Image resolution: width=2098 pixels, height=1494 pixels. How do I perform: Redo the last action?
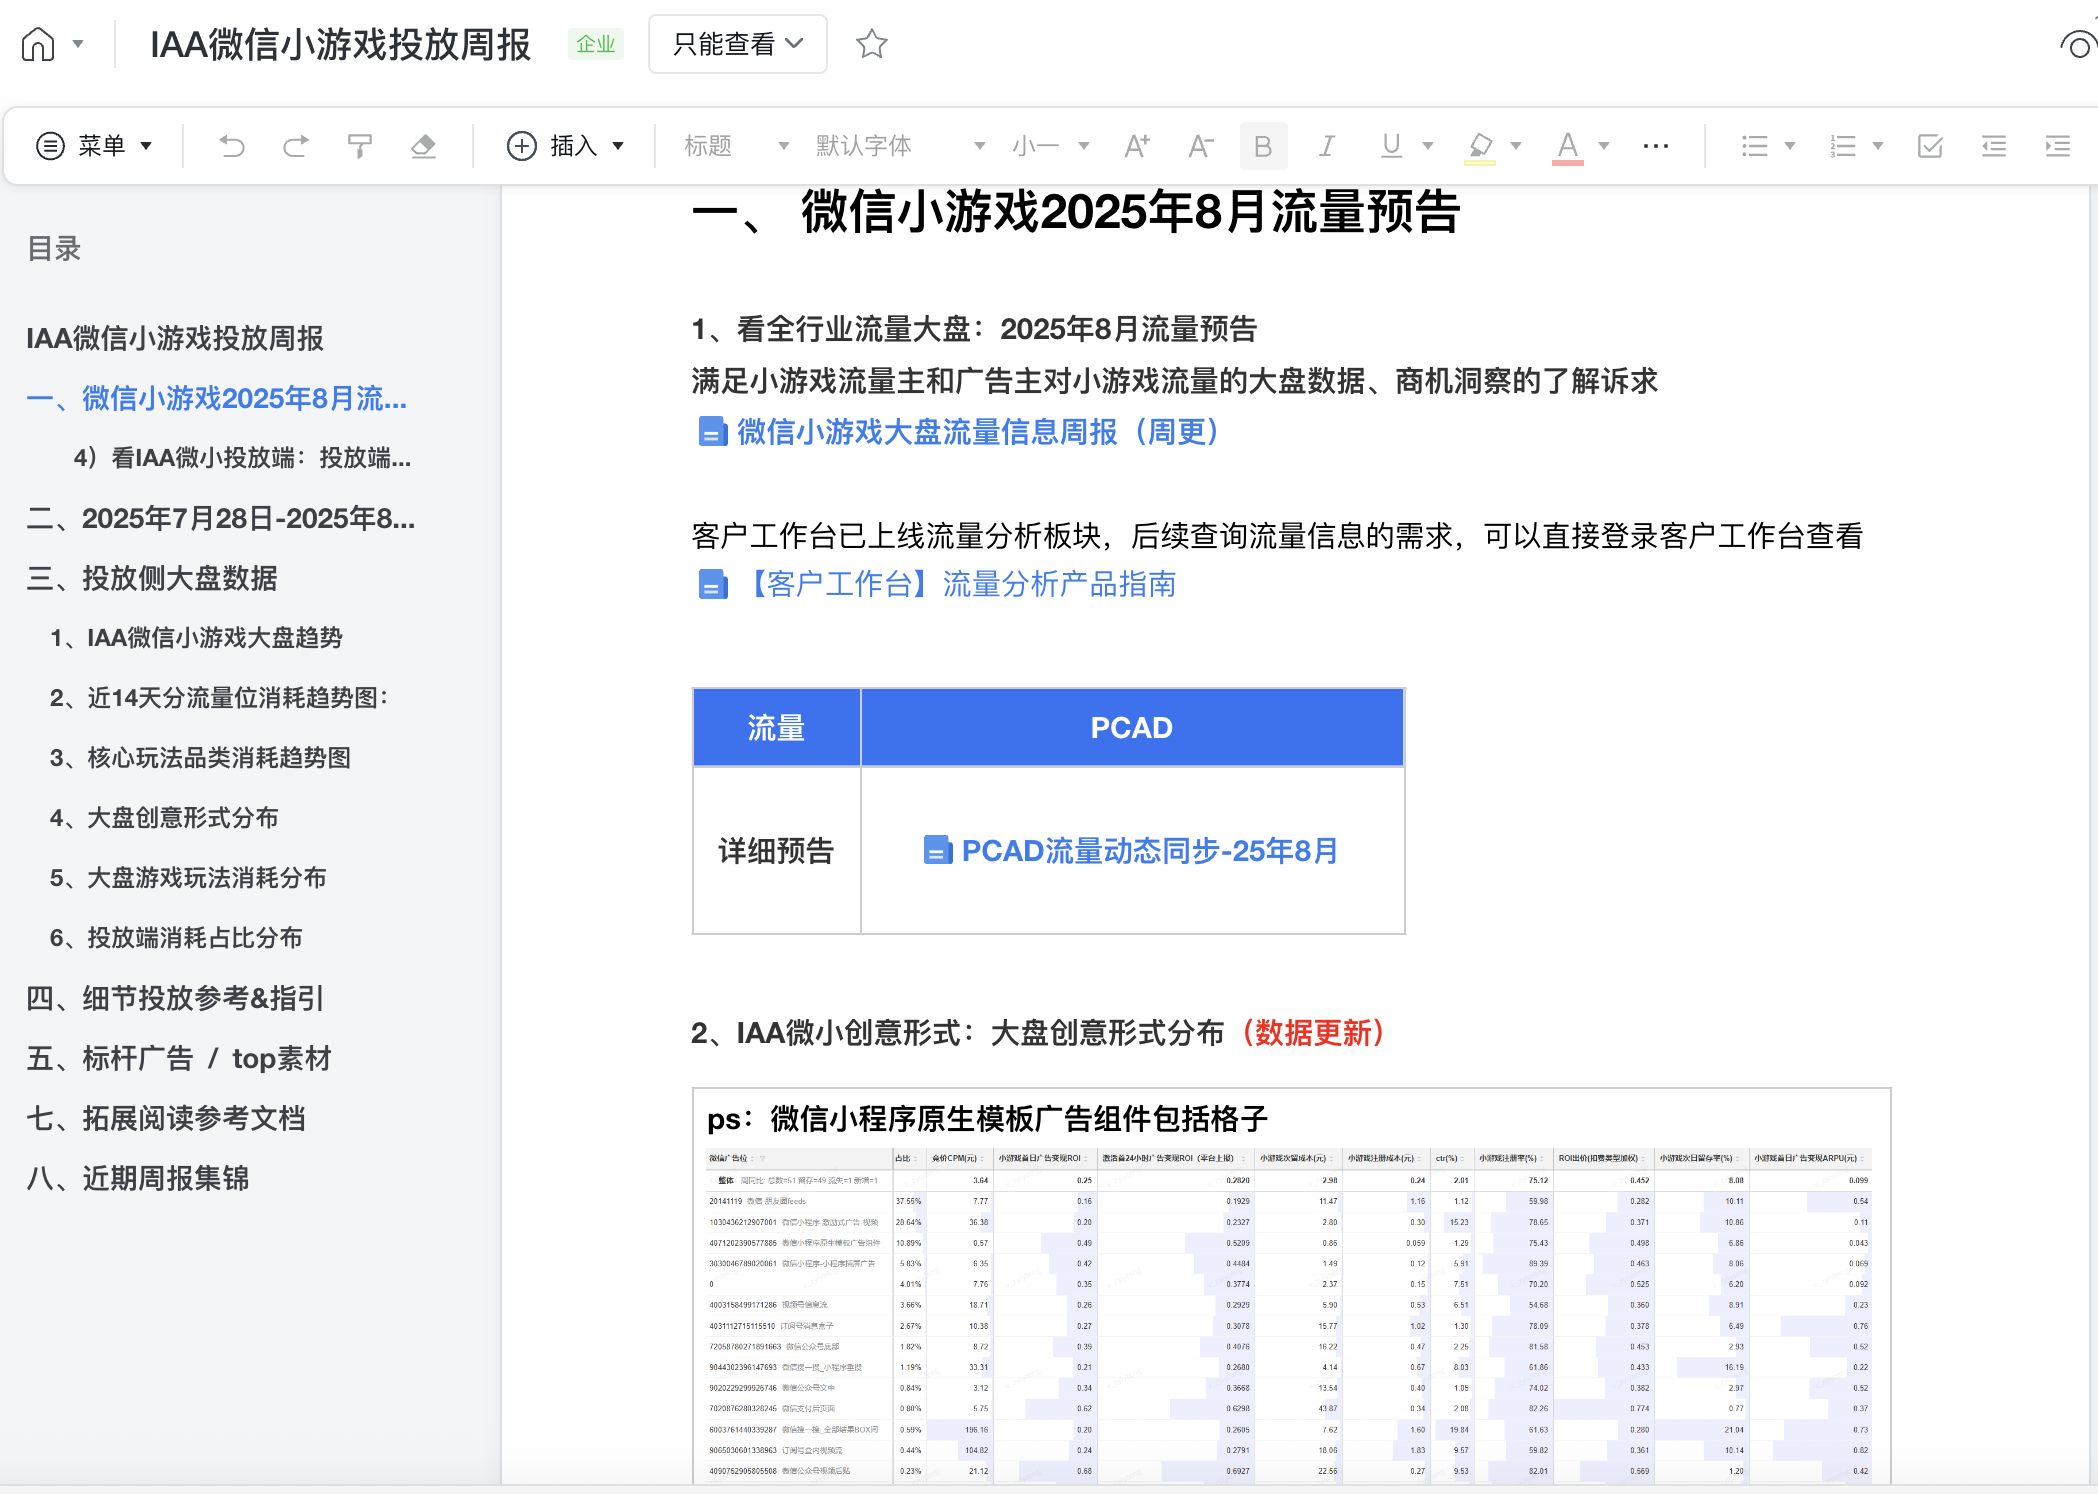click(x=296, y=146)
